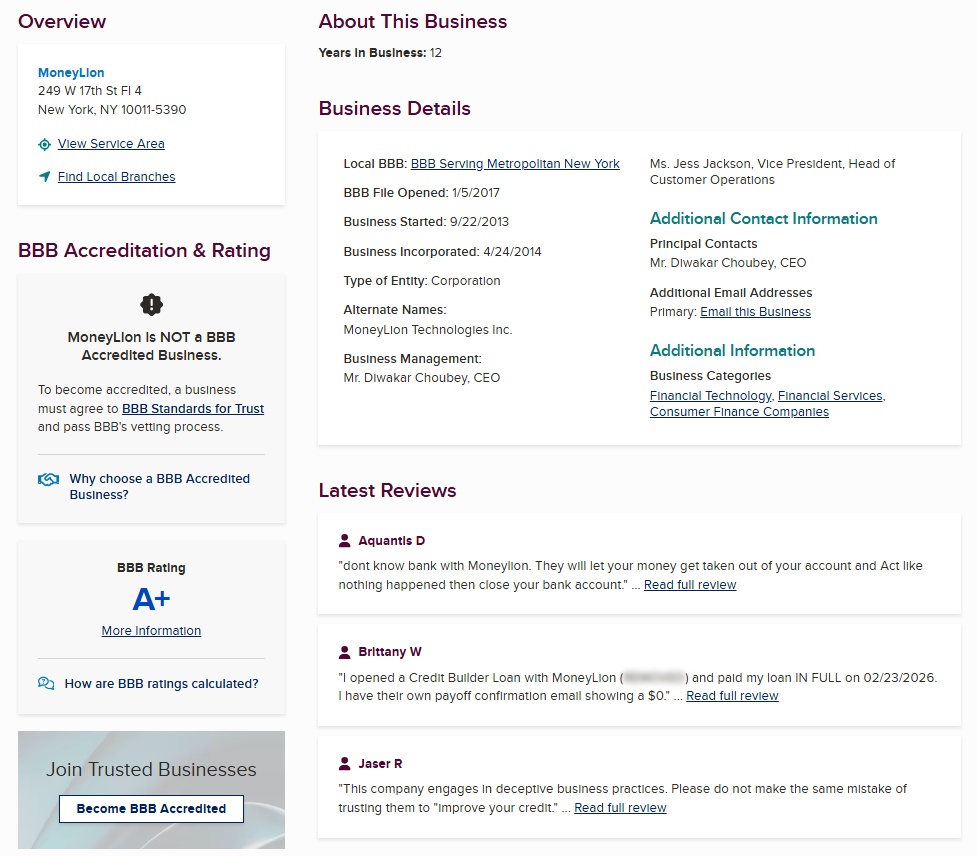This screenshot has height=856, width=977.
Task: Click Email this Business link
Action: (x=755, y=311)
